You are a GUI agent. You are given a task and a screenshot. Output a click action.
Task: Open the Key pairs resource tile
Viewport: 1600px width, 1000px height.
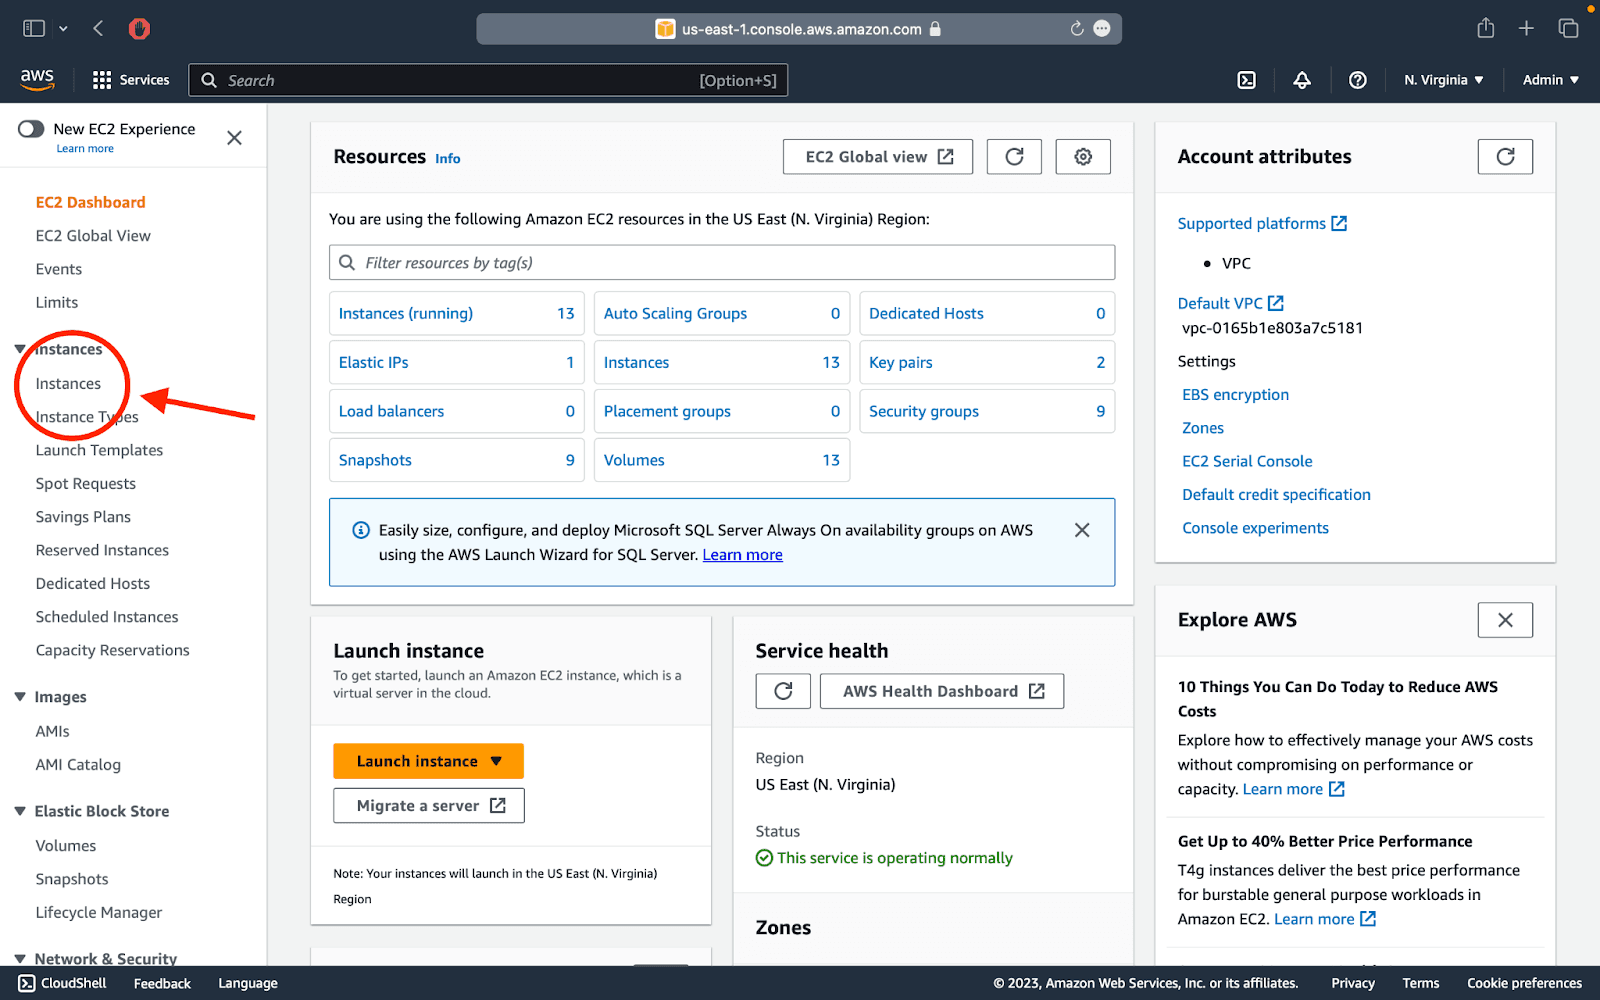[x=987, y=363]
